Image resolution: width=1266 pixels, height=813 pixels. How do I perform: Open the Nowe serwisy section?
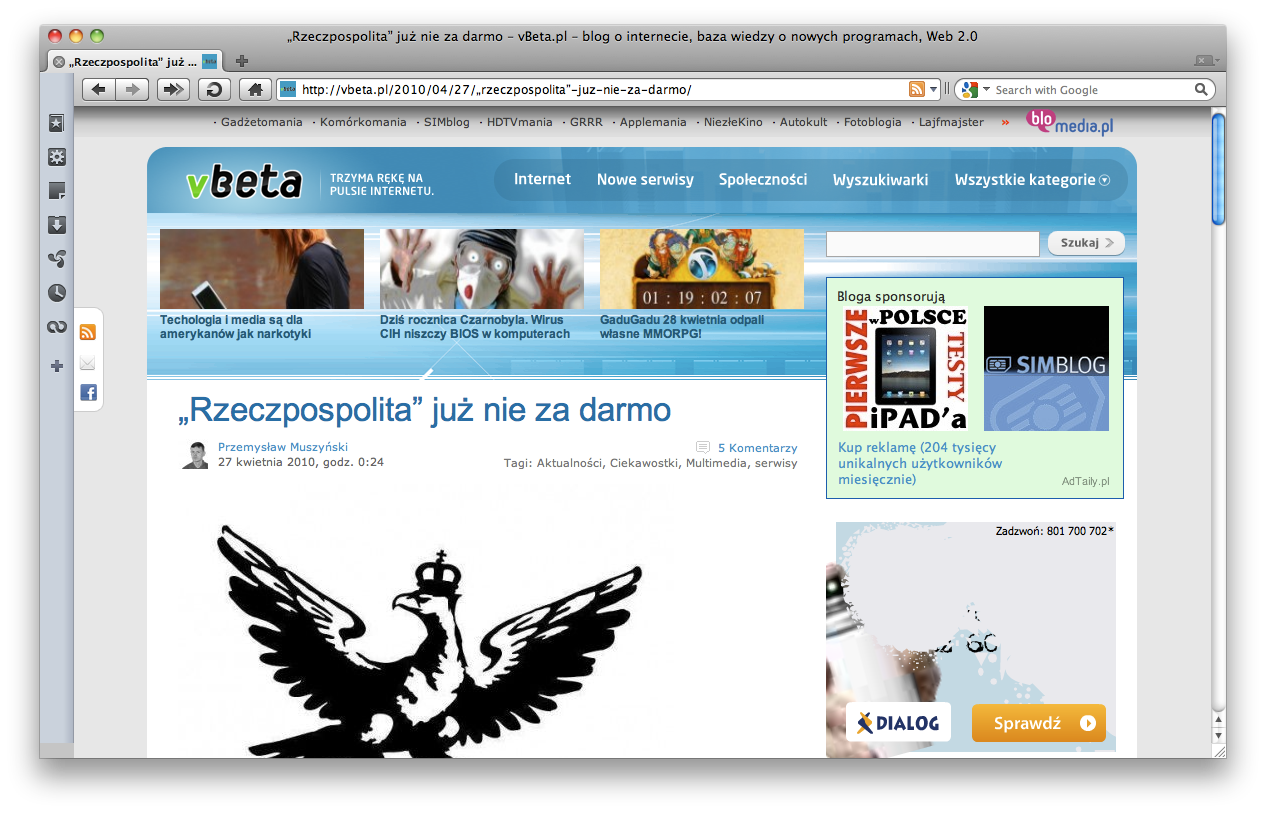coord(645,180)
